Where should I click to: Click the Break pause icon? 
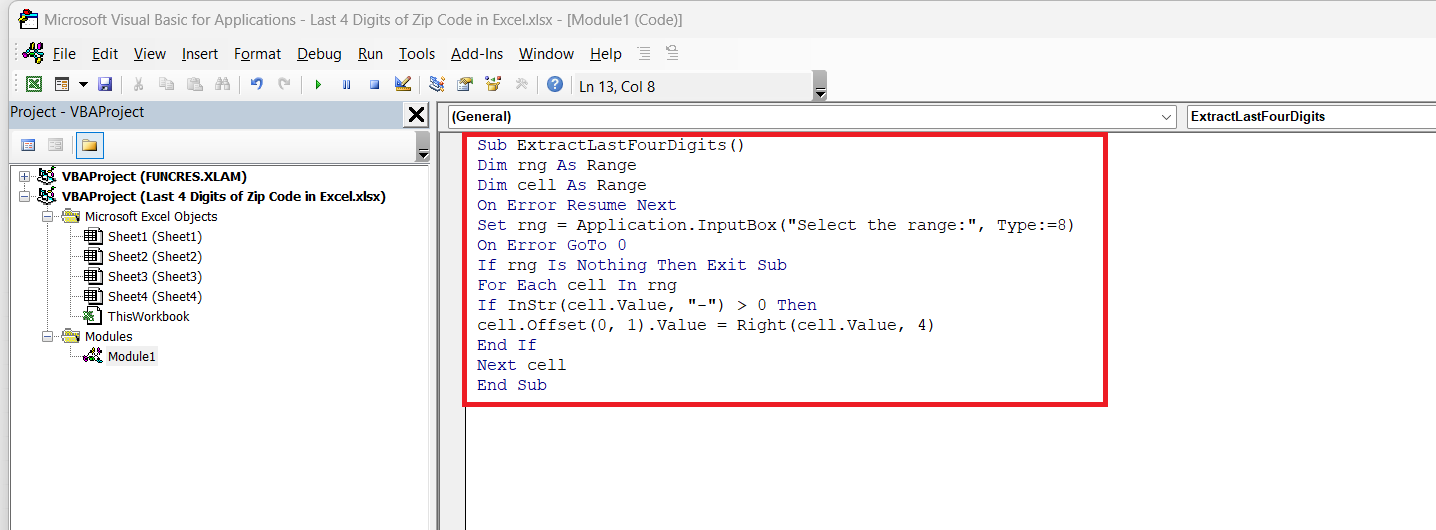coord(346,85)
